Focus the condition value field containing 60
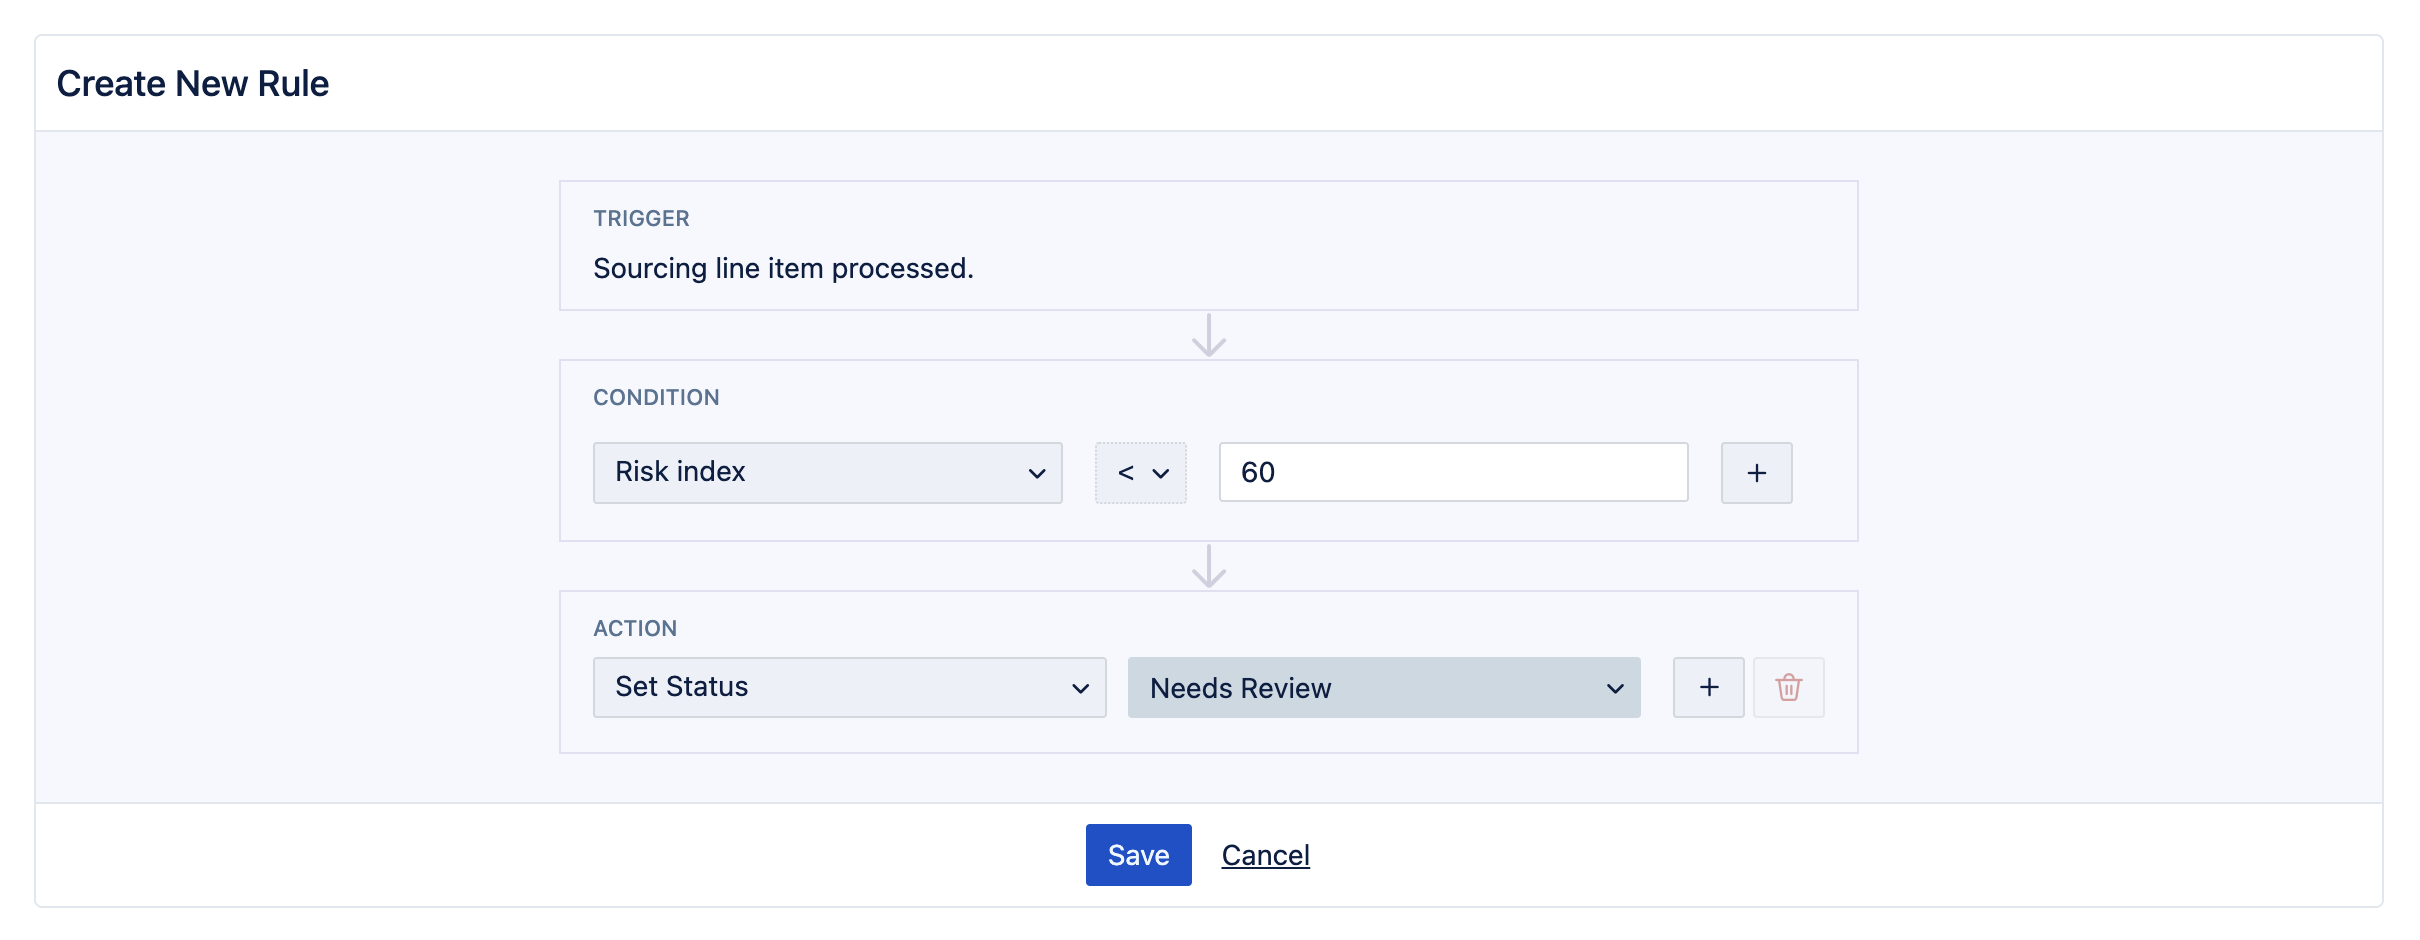The image size is (2420, 940). pyautogui.click(x=1453, y=473)
